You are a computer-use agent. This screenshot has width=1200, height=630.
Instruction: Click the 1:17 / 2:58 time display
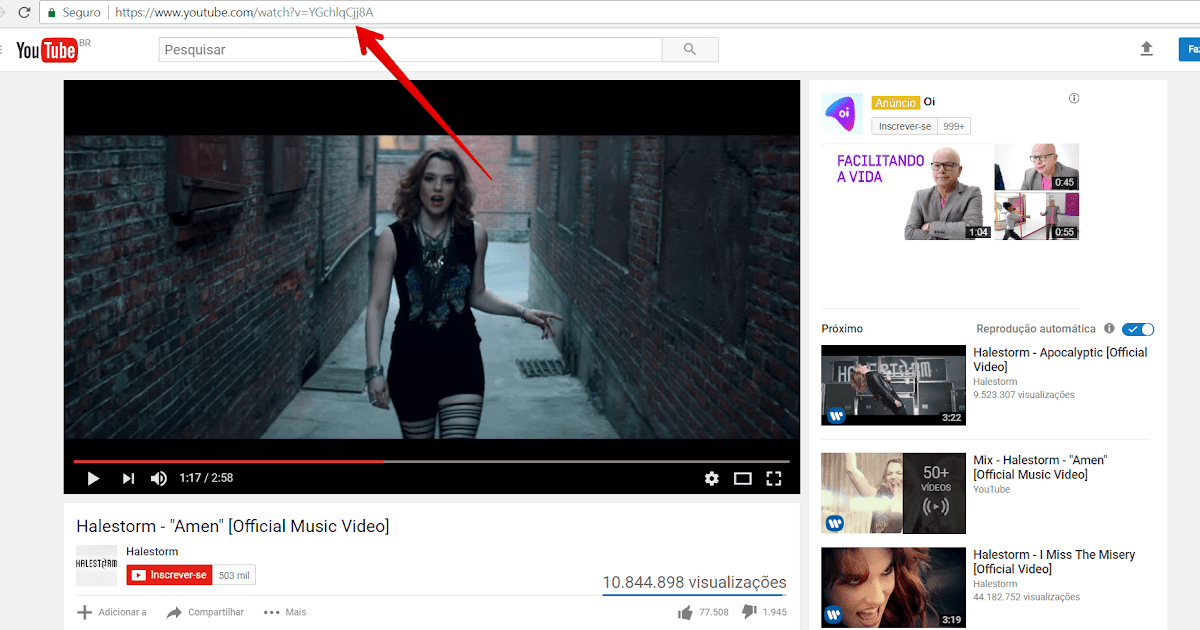pos(206,478)
